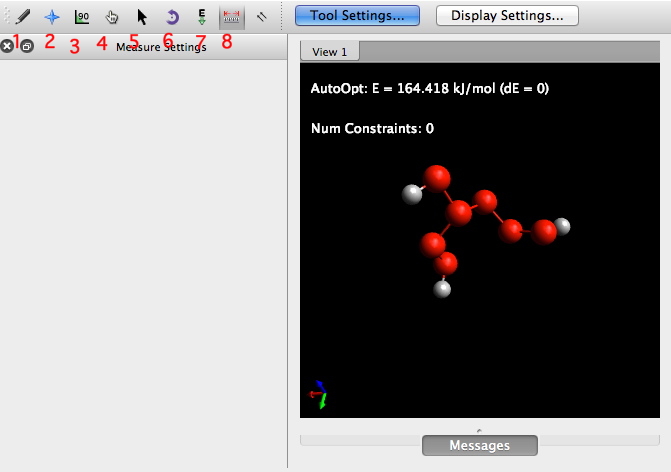Select the Align tool icon

(261, 17)
